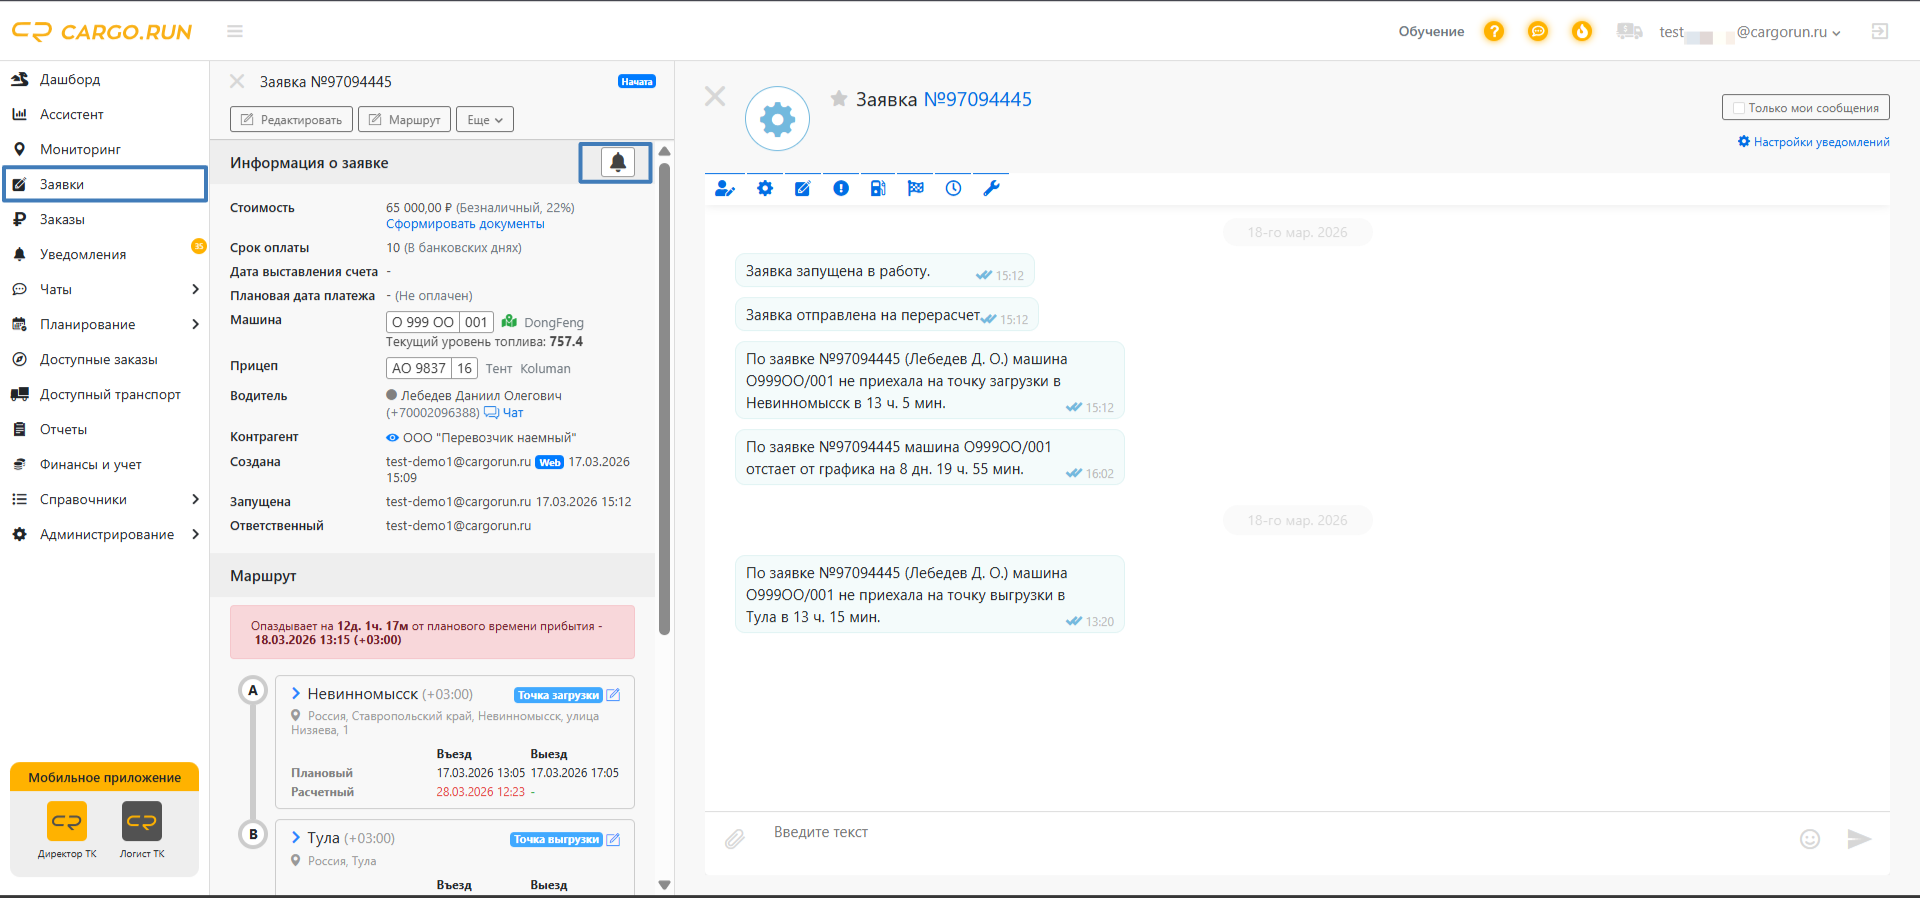Click the eye icon next to ООО "Перевозчик наемный"
1920x898 pixels.
tap(392, 438)
